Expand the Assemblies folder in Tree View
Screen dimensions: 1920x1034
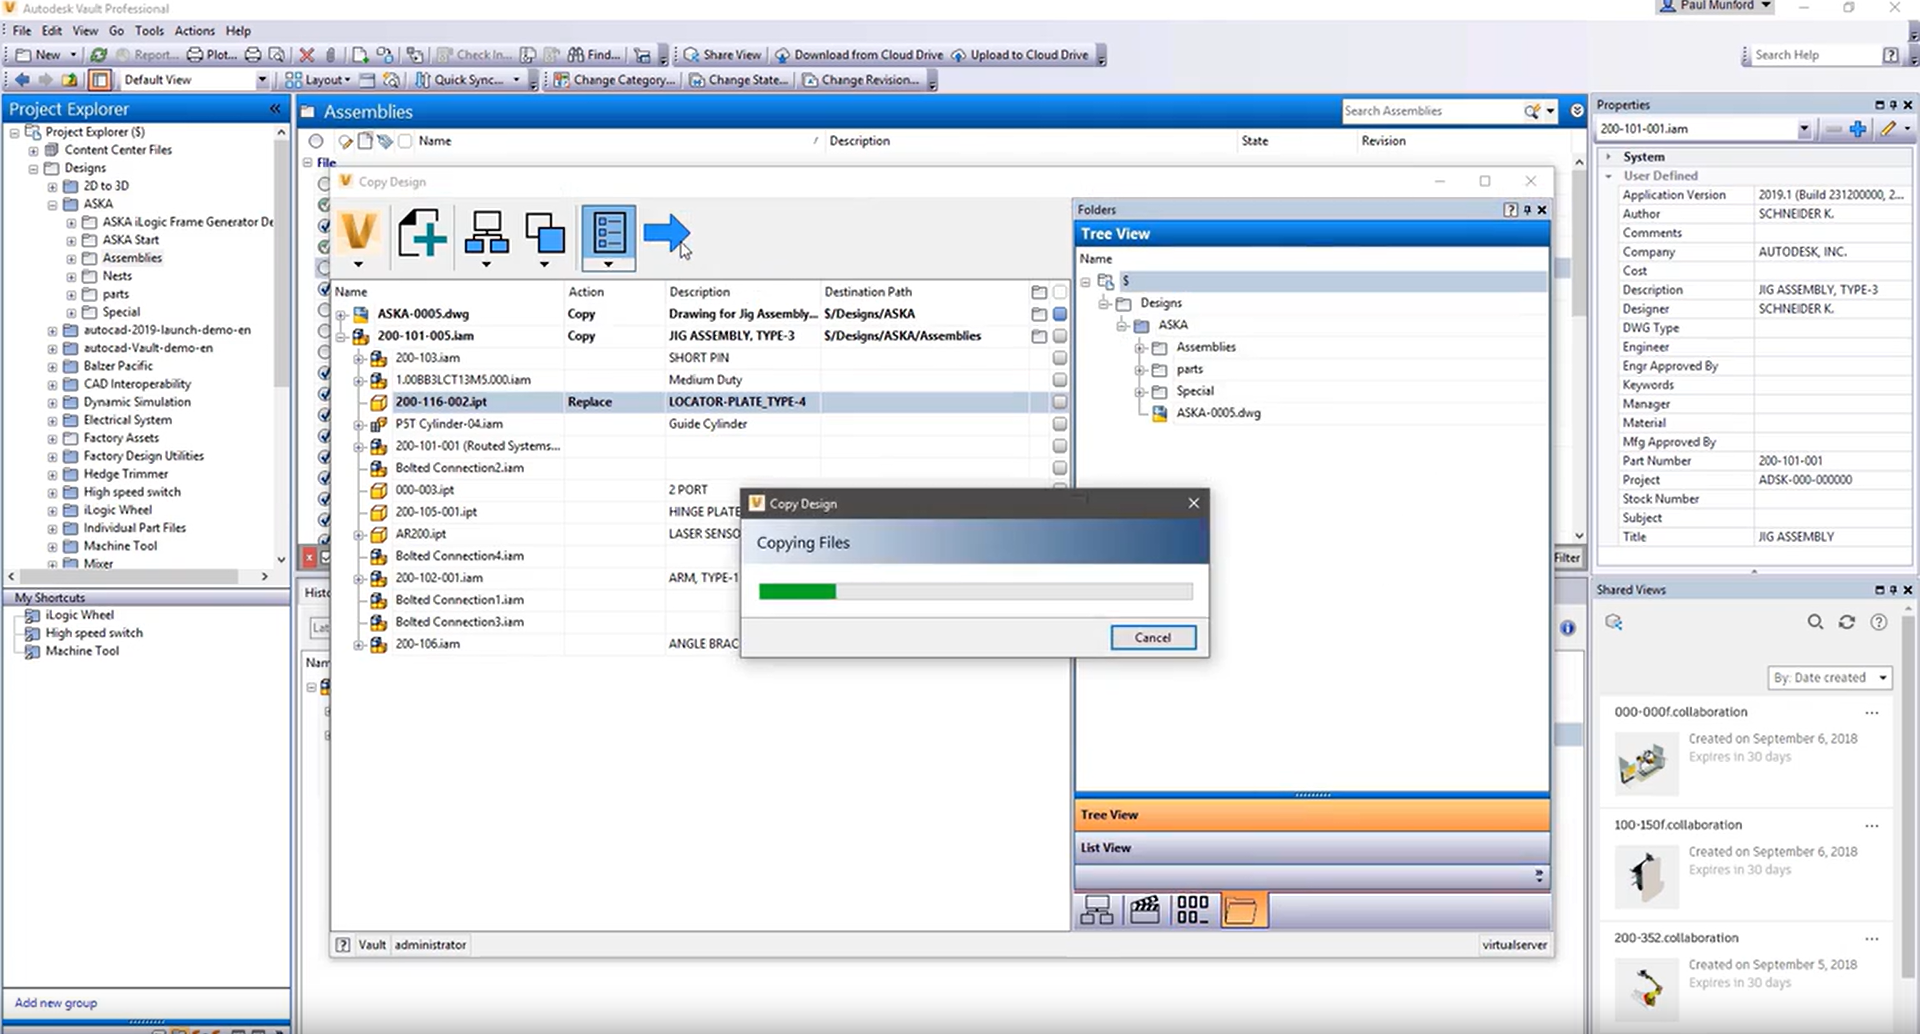[1140, 347]
